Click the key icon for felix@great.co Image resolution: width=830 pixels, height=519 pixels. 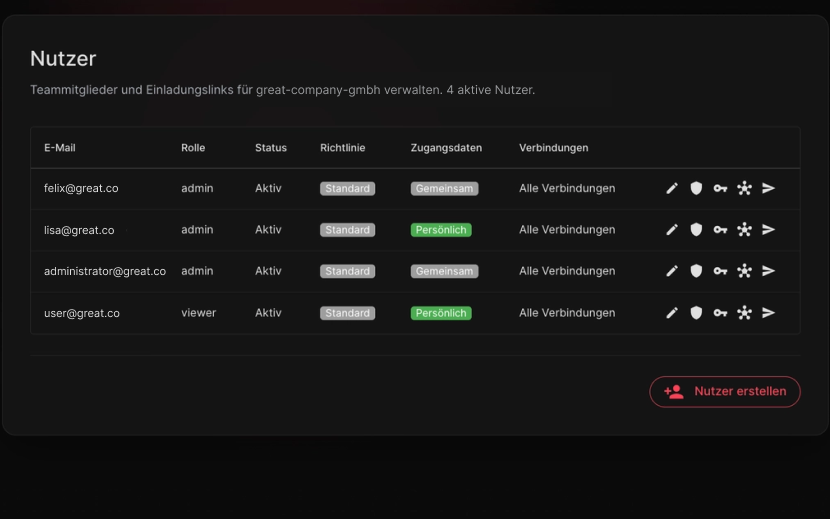coord(720,188)
